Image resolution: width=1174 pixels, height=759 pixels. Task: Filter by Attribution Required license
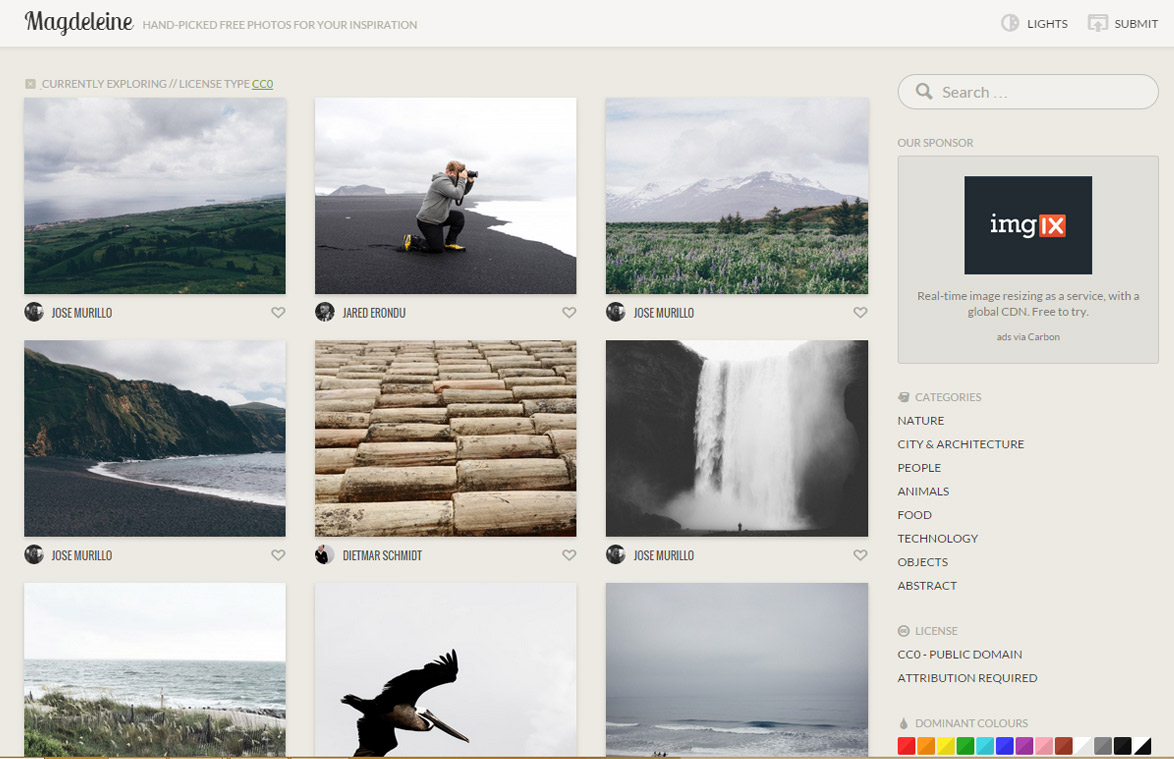(x=967, y=678)
